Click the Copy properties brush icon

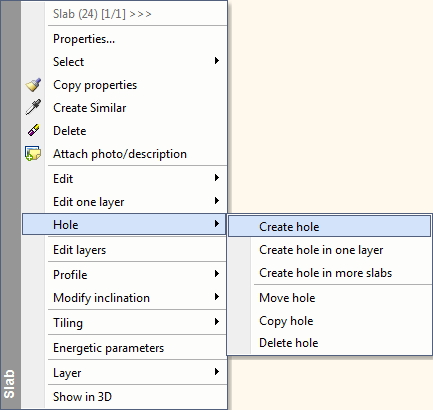pos(33,85)
